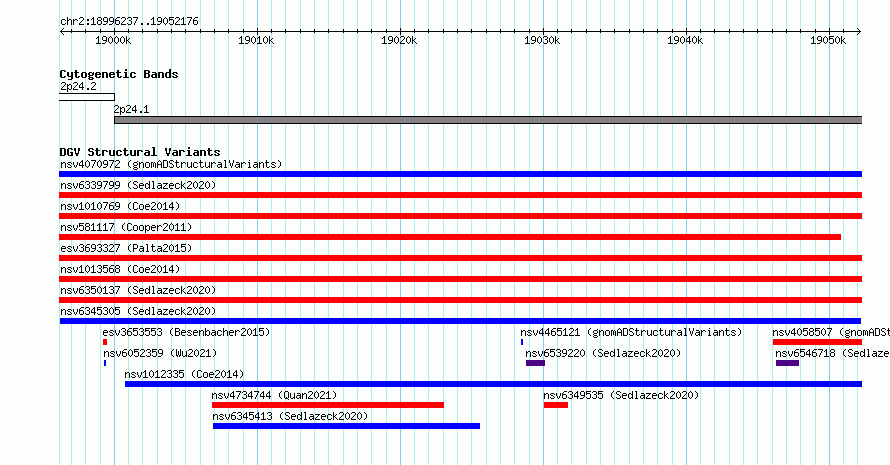Click the 19020k ruler tick label
The image size is (890, 465).
(x=399, y=40)
